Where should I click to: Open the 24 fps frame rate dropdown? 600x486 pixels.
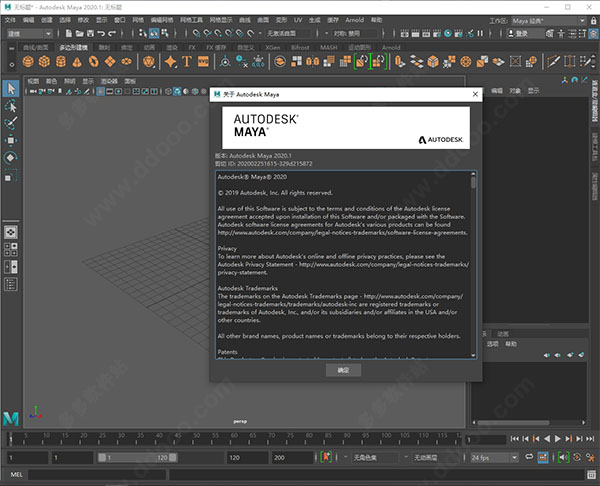coord(494,457)
